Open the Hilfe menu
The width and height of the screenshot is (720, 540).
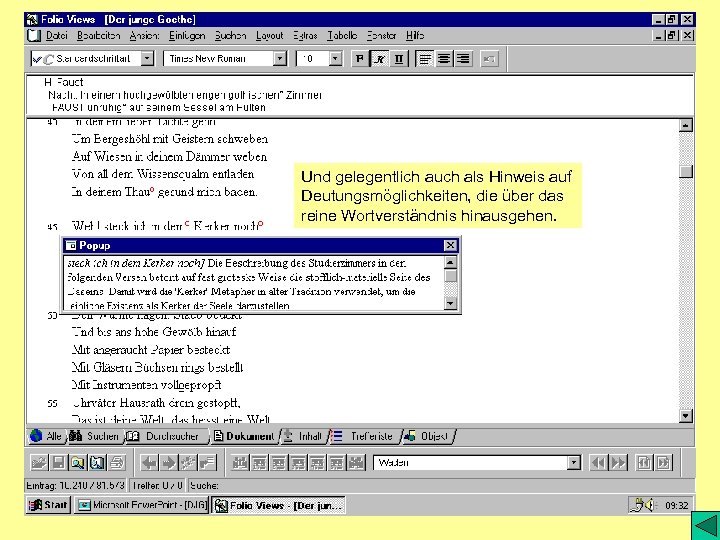[415, 35]
